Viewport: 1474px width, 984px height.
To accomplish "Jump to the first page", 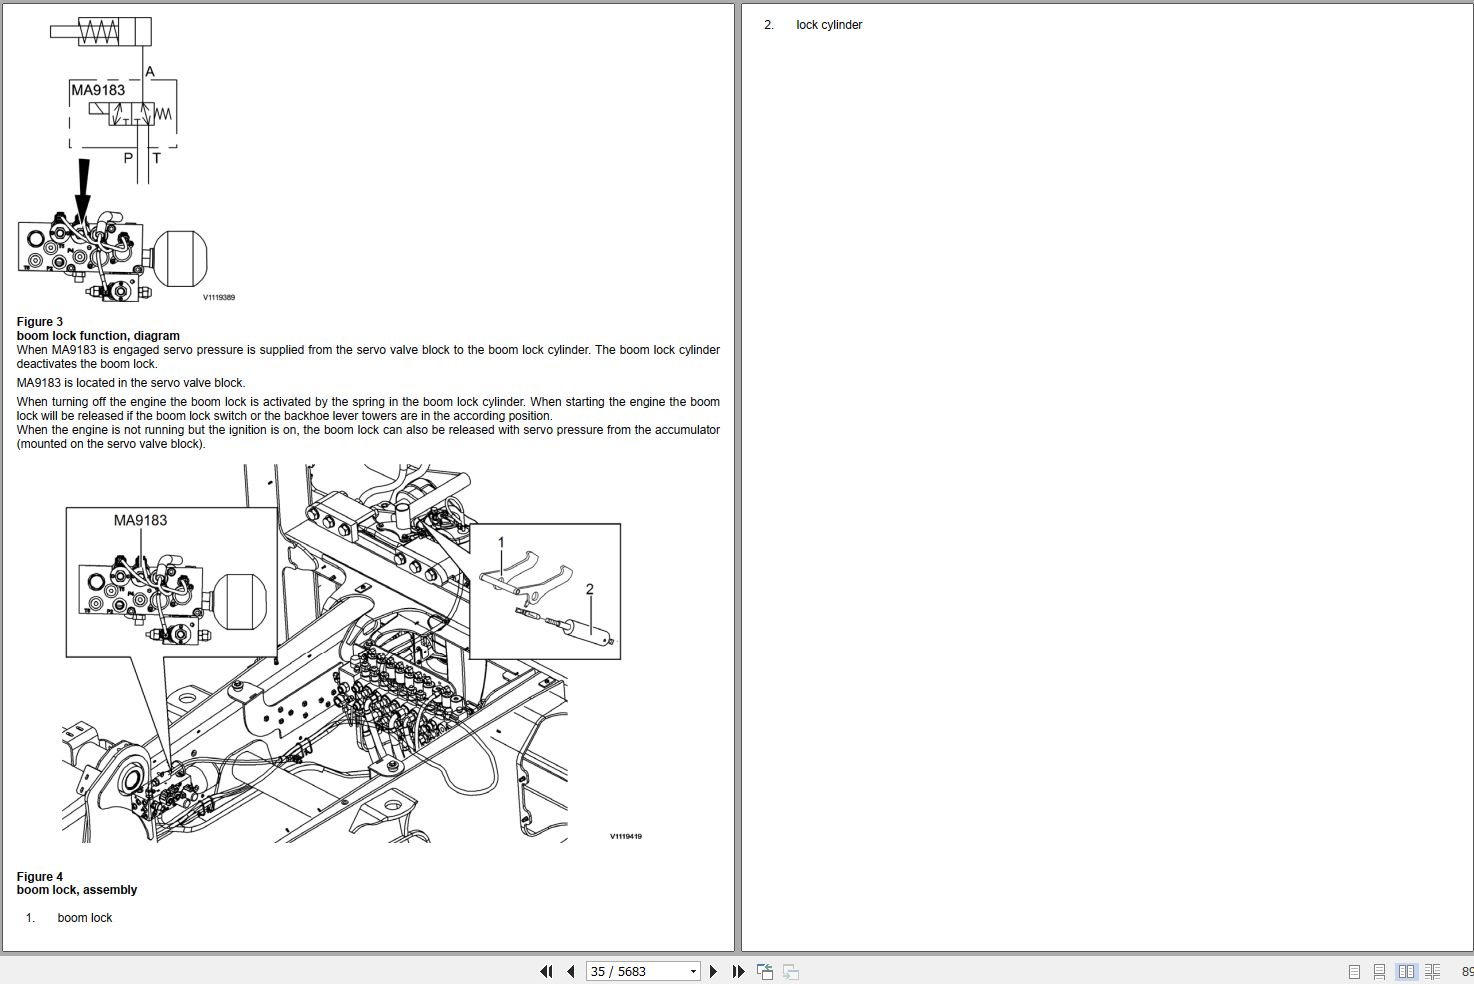I will pyautogui.click(x=546, y=971).
